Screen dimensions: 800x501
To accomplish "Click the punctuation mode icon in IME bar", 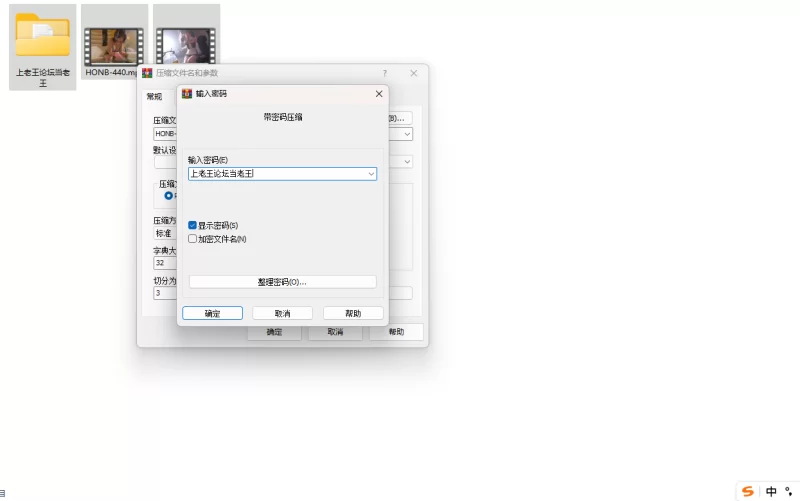I will 789,492.
